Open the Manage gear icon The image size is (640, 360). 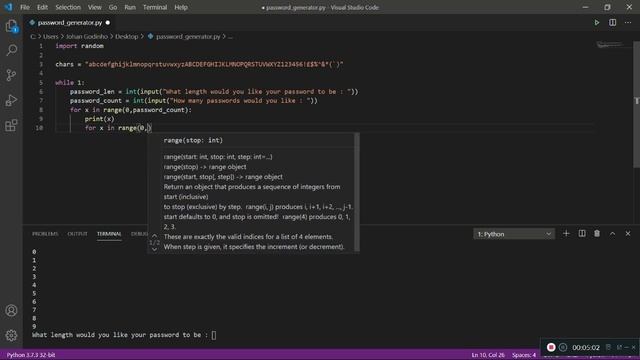click(x=11, y=336)
